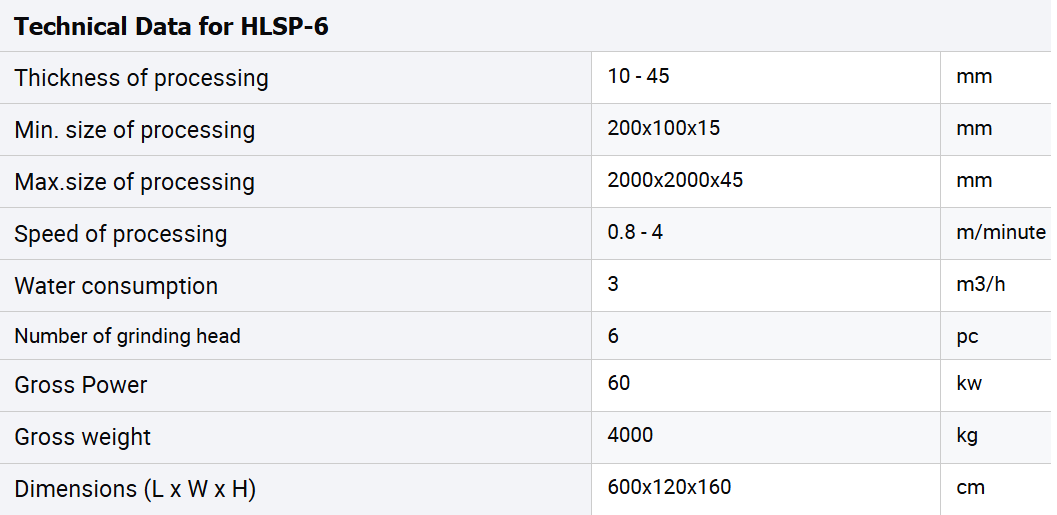Image resolution: width=1057 pixels, height=515 pixels.
Task: Click the '10 - 45' thickness value
Action: [638, 76]
